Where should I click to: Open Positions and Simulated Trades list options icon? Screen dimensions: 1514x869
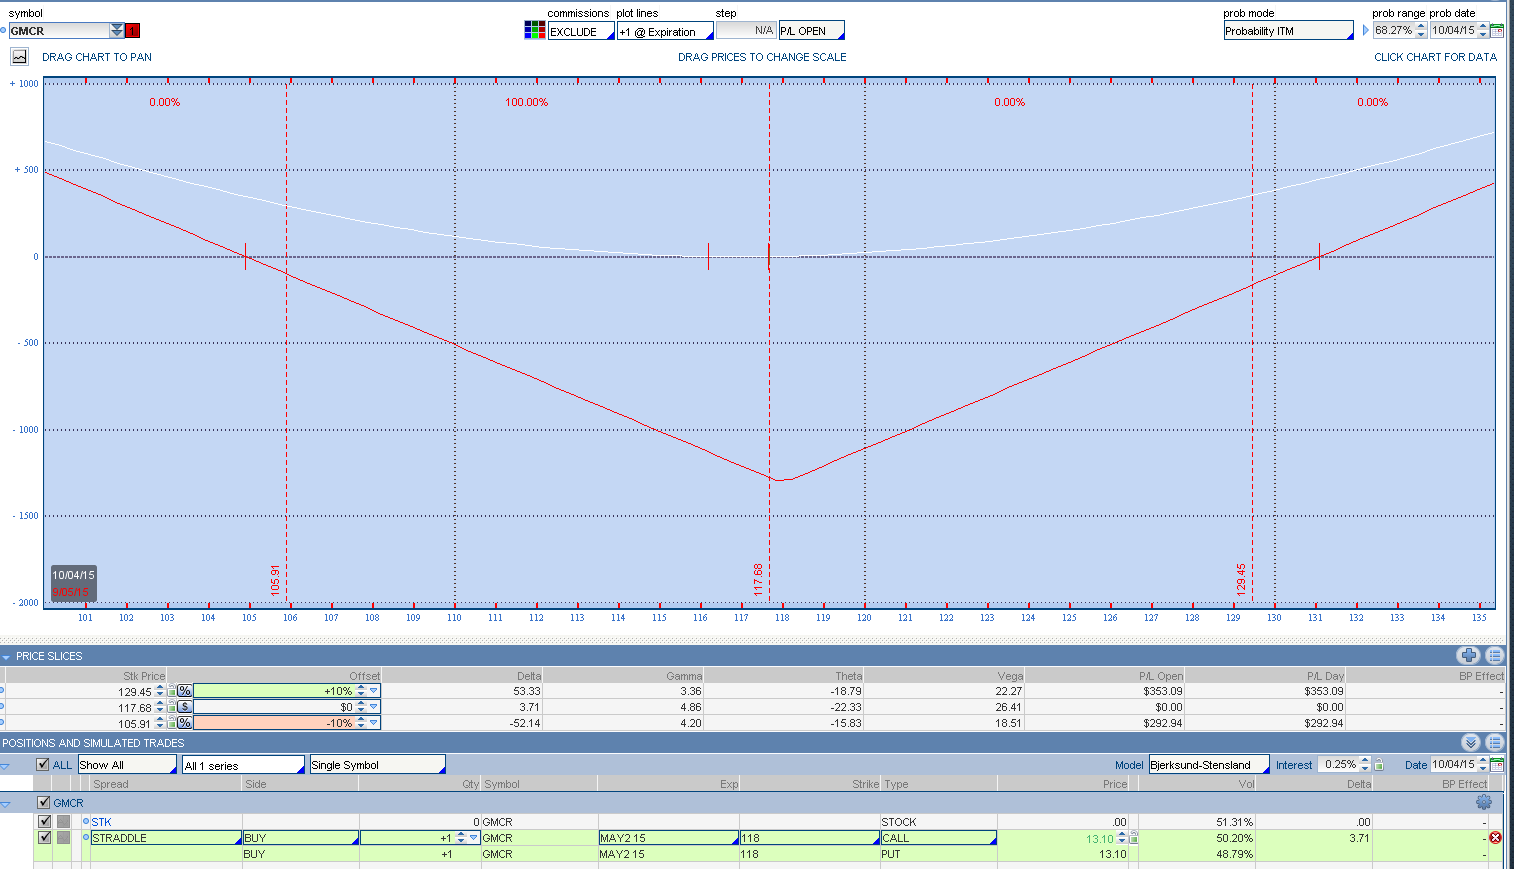click(1495, 742)
